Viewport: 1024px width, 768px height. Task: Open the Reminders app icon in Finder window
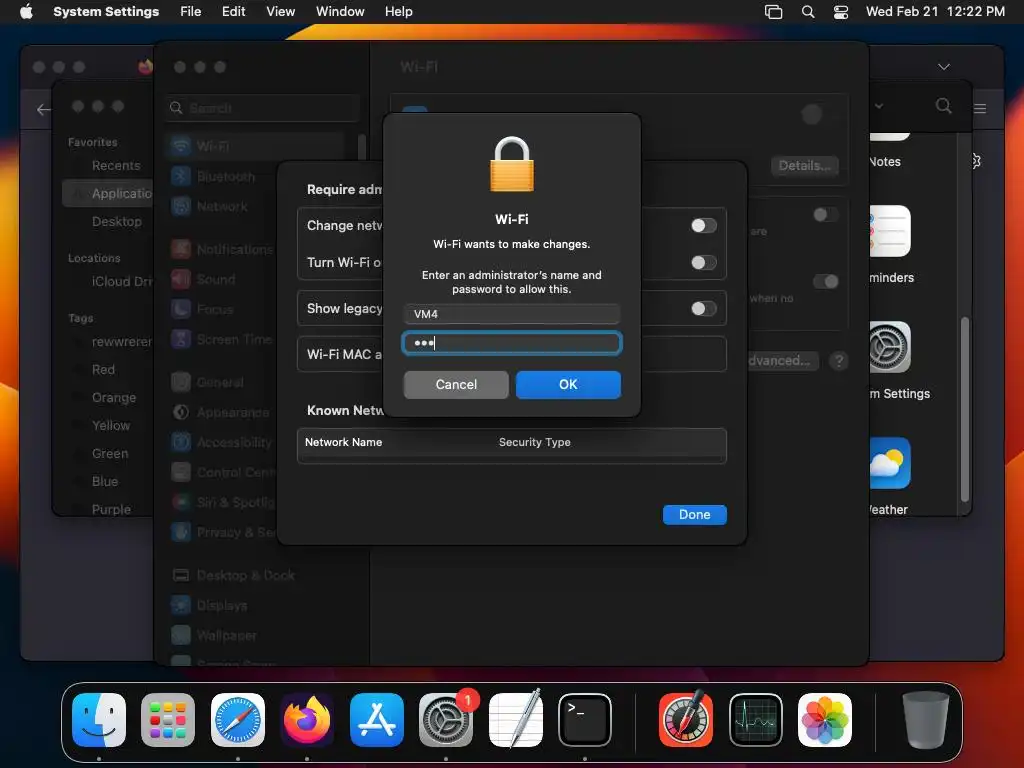890,231
